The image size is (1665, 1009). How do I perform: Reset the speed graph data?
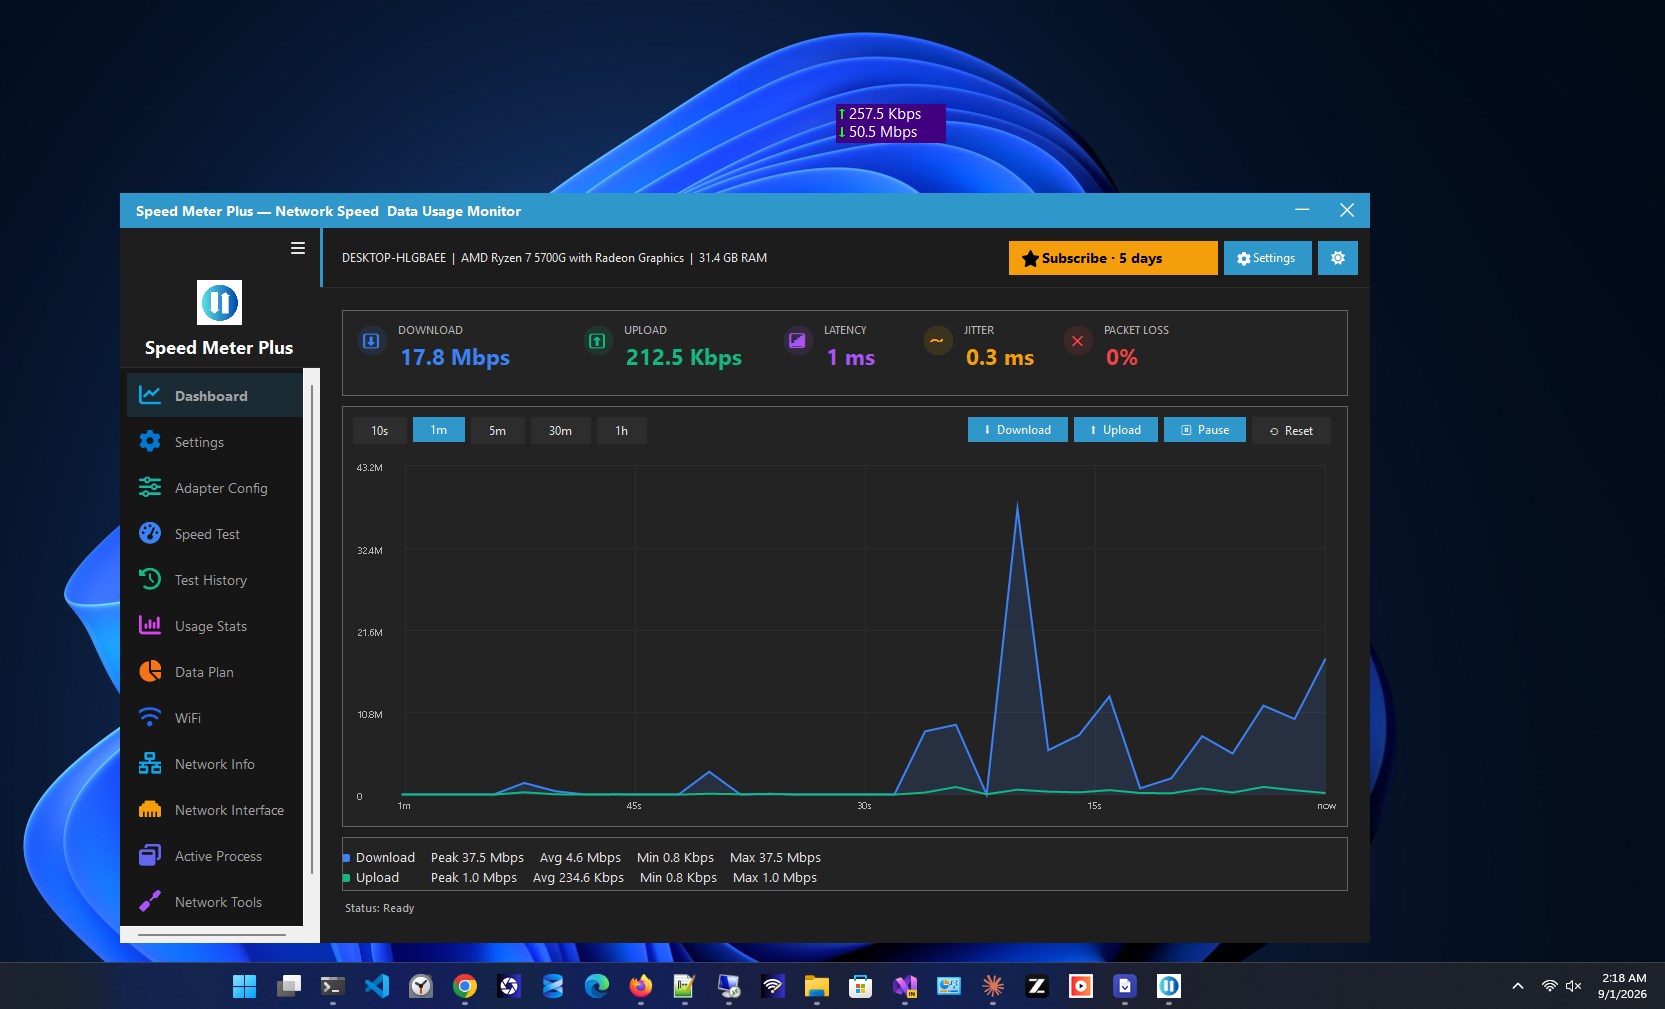(x=1291, y=430)
